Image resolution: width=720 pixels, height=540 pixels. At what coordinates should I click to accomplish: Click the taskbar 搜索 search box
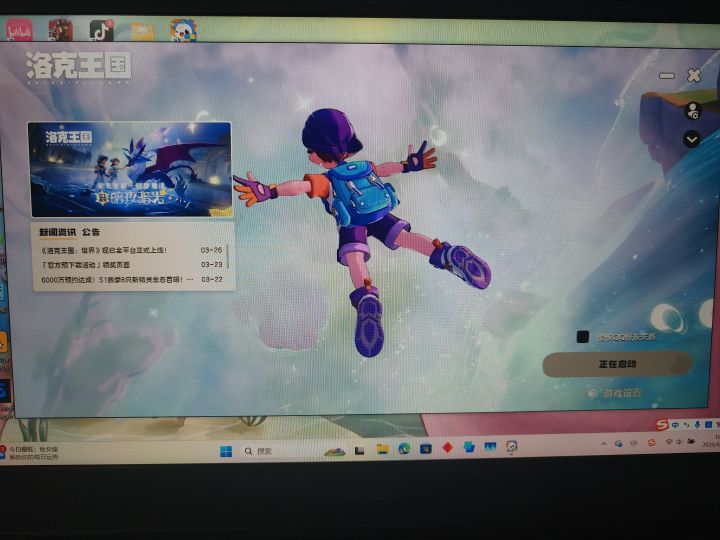pos(259,451)
